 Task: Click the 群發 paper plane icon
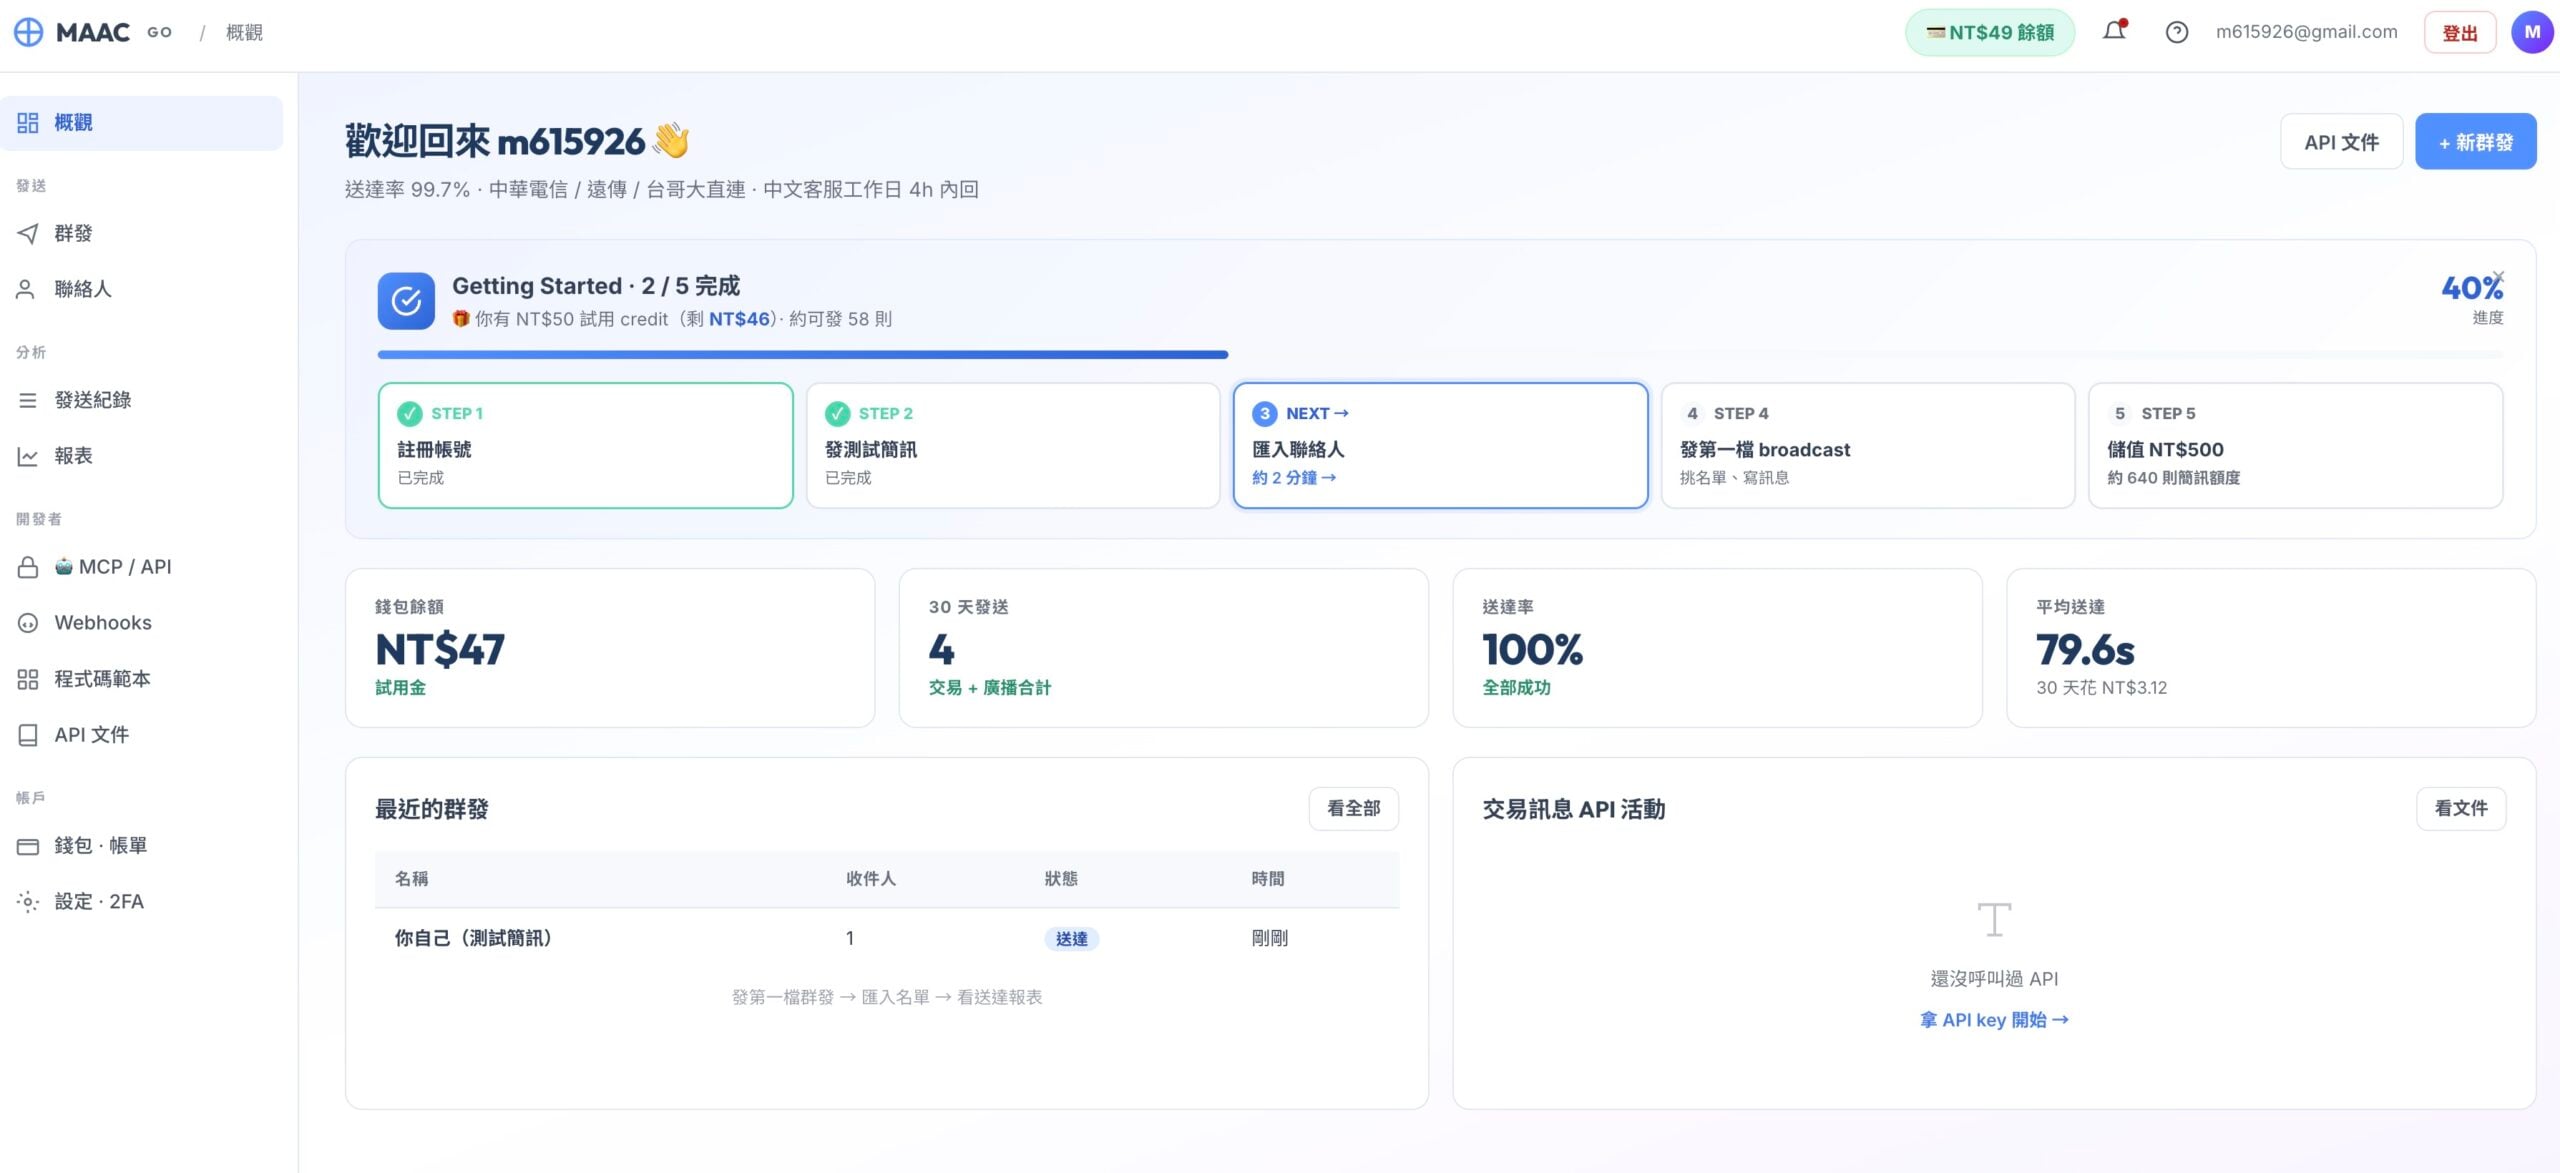point(28,233)
